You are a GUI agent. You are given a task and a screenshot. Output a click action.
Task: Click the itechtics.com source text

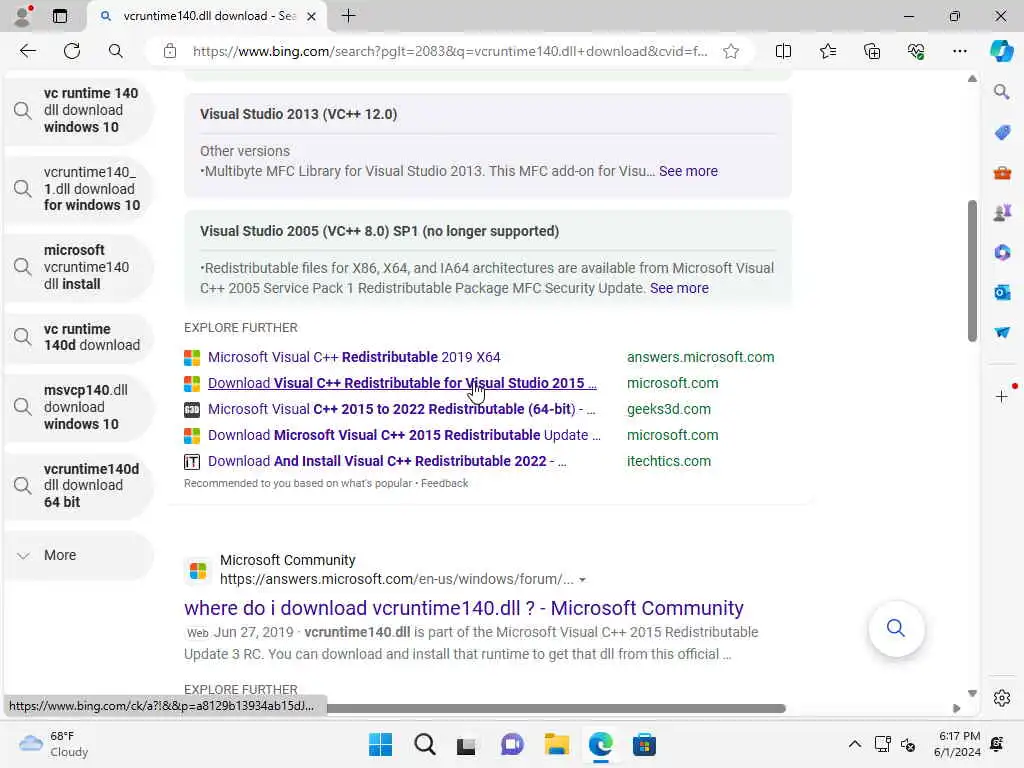(669, 461)
